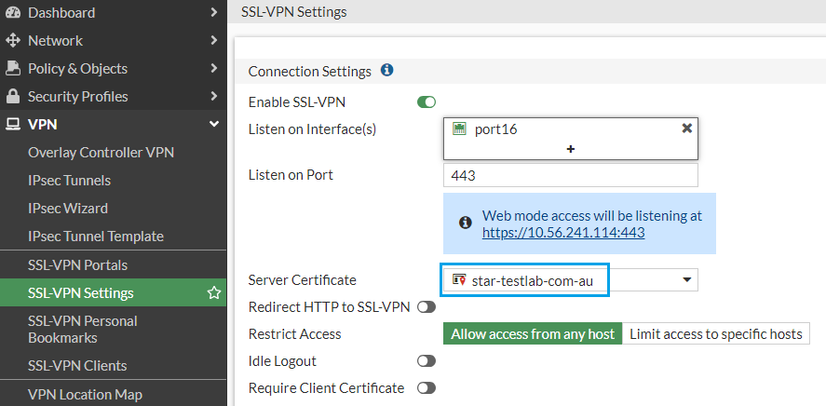Turn on the Idle Logout switch
826x406 pixels.
(427, 361)
